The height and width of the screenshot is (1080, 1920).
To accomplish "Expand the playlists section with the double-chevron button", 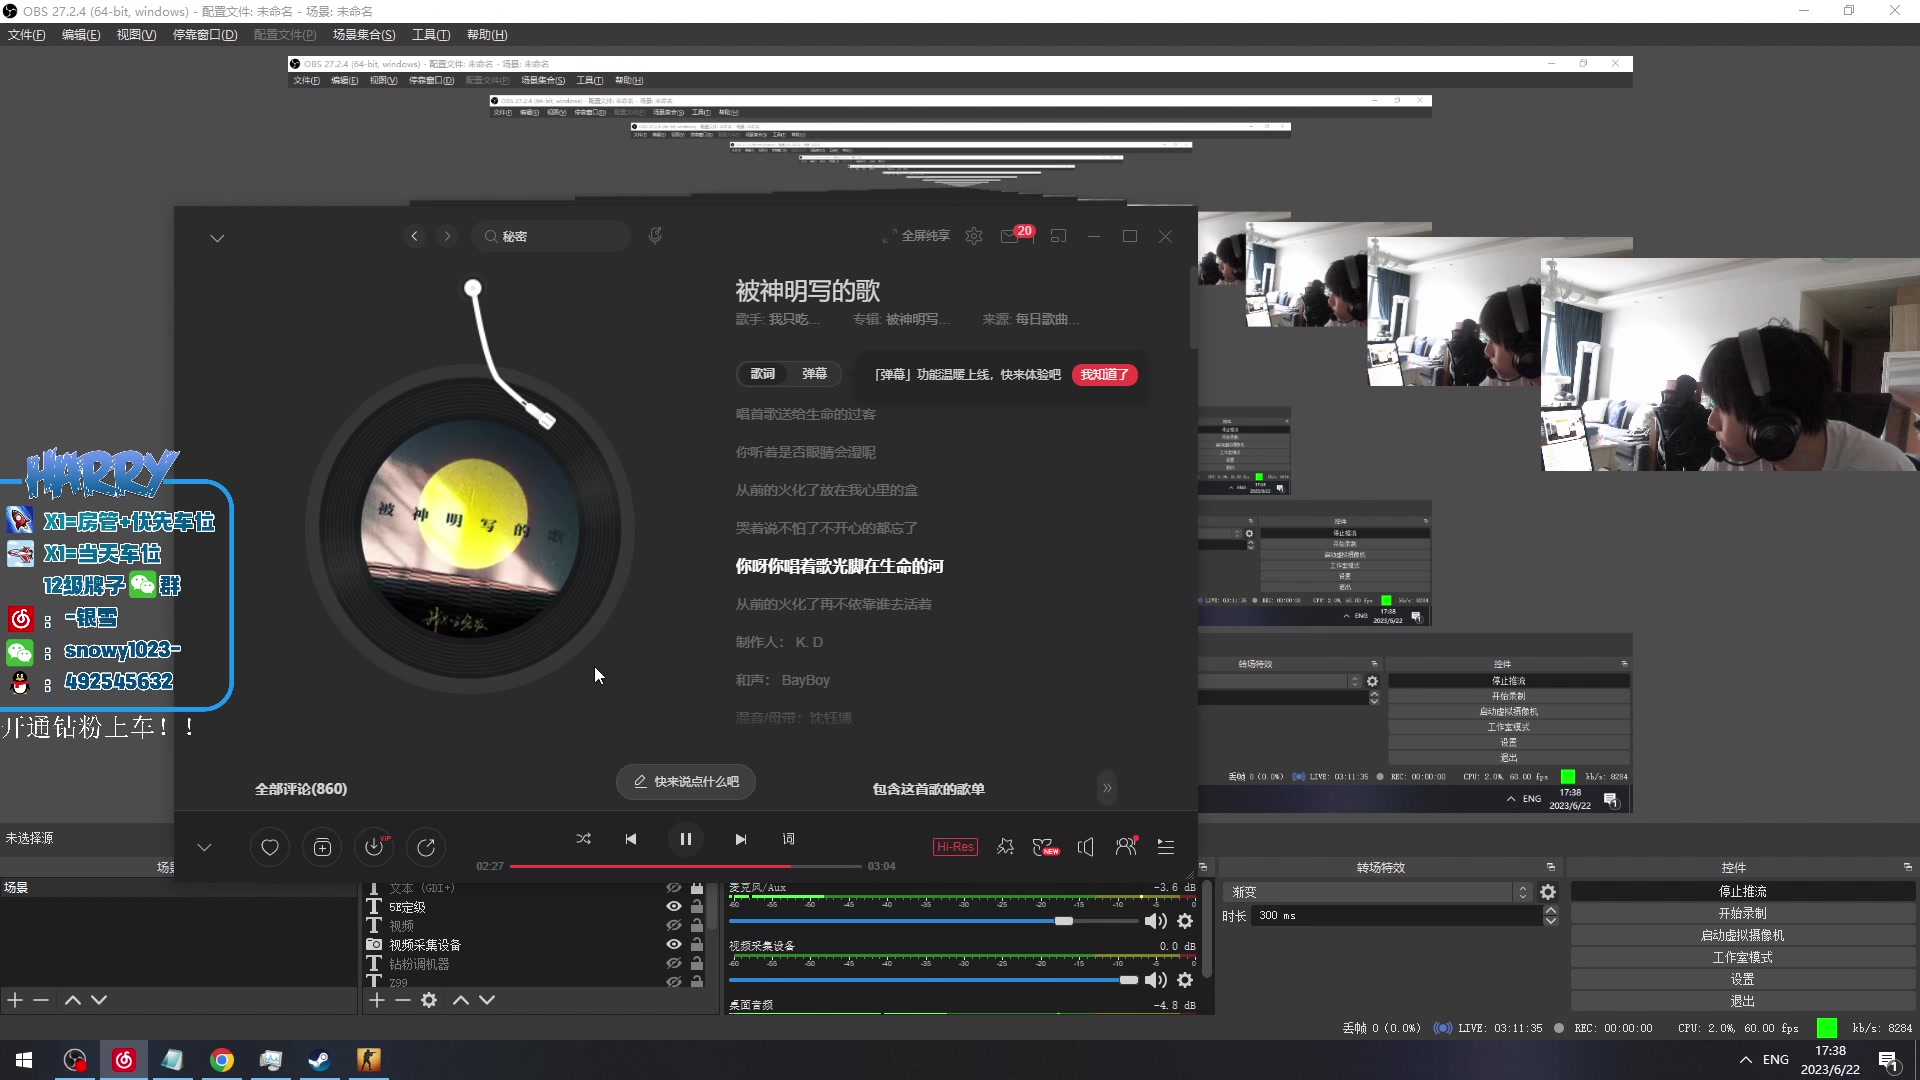I will coord(1107,788).
